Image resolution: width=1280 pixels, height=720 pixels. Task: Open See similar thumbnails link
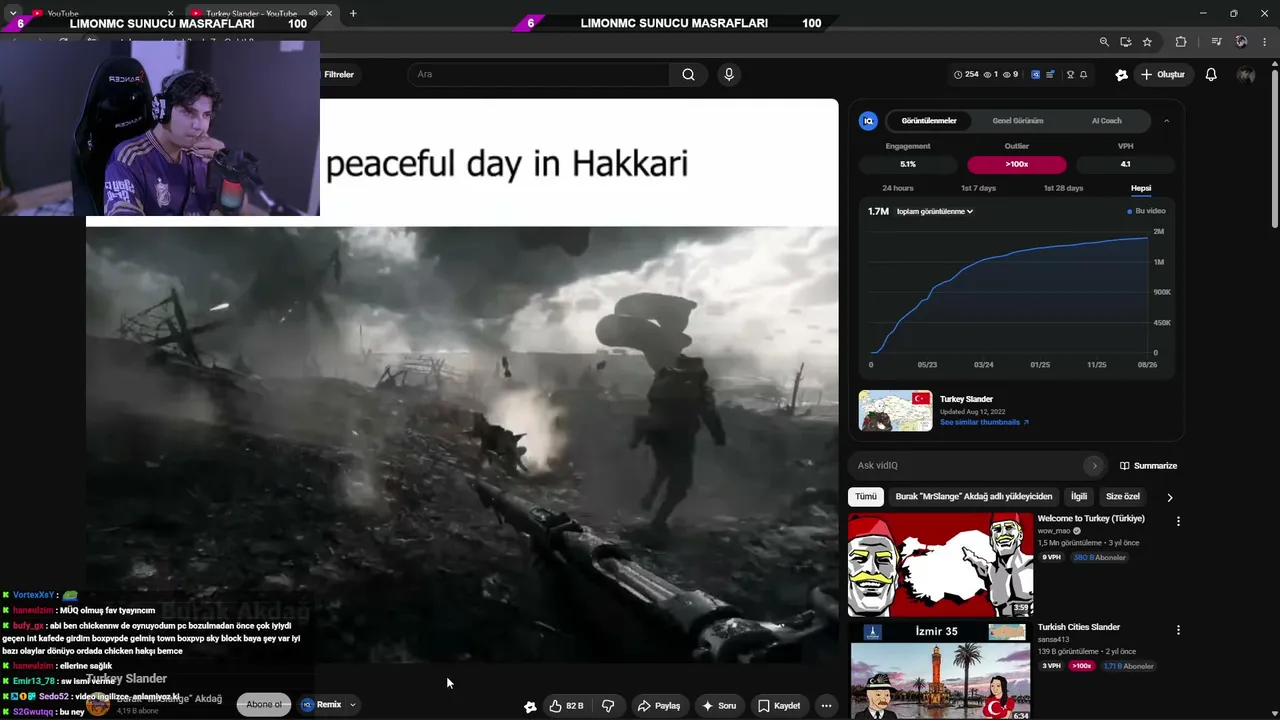(x=984, y=422)
